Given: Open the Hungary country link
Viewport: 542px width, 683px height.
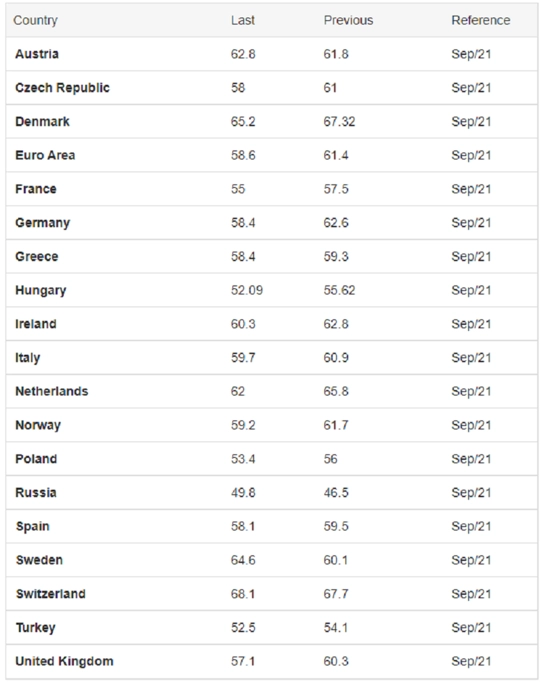Looking at the screenshot, I should 41,291.
